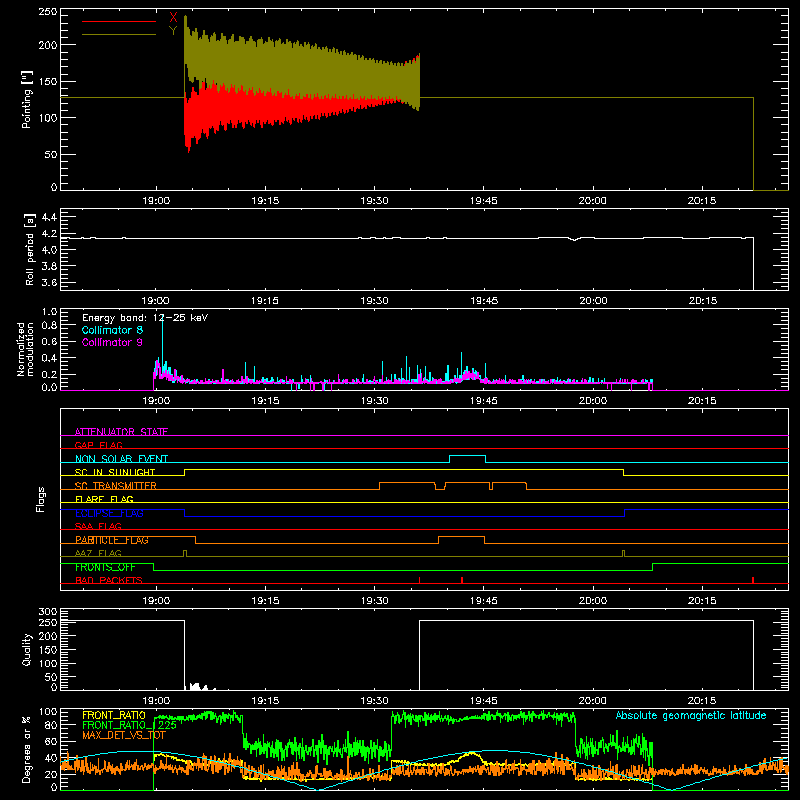Click the 'Degrees or %' axis title

(x=27, y=750)
